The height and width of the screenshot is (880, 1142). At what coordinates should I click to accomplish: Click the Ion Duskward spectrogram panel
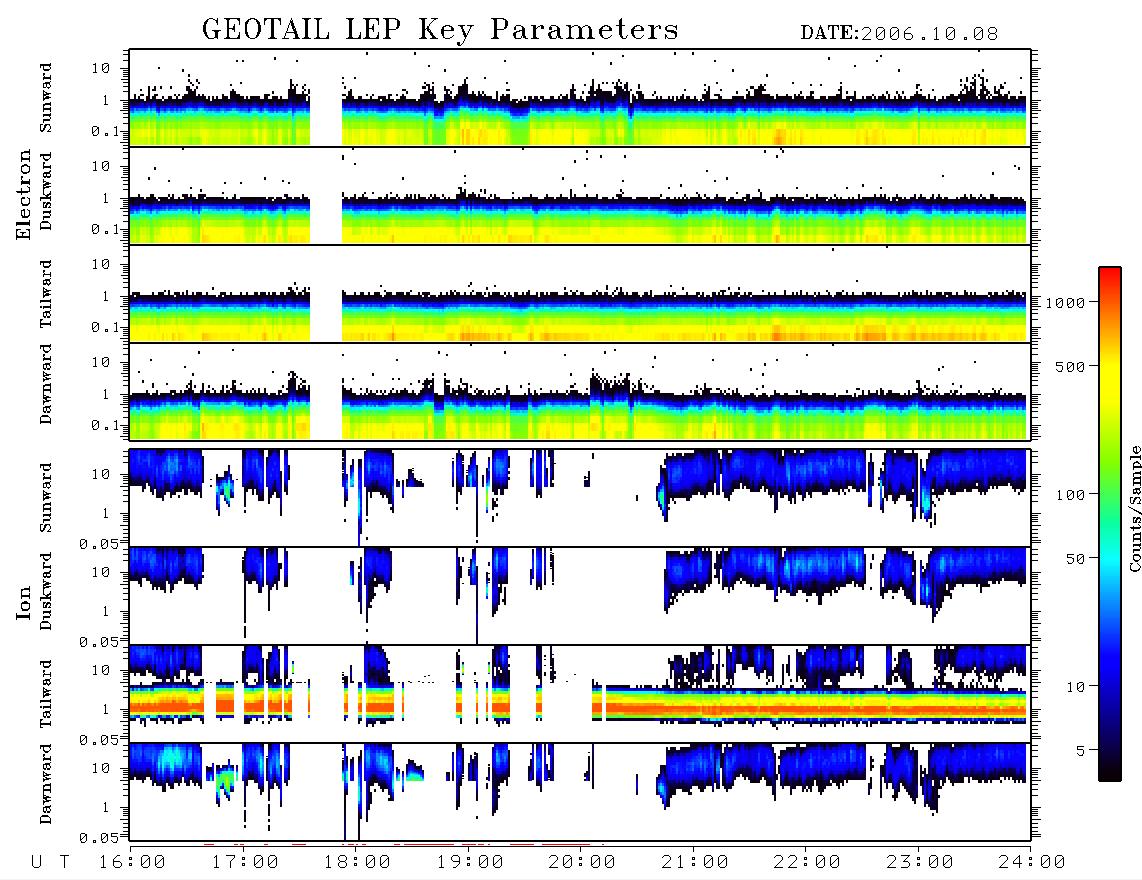(580, 595)
